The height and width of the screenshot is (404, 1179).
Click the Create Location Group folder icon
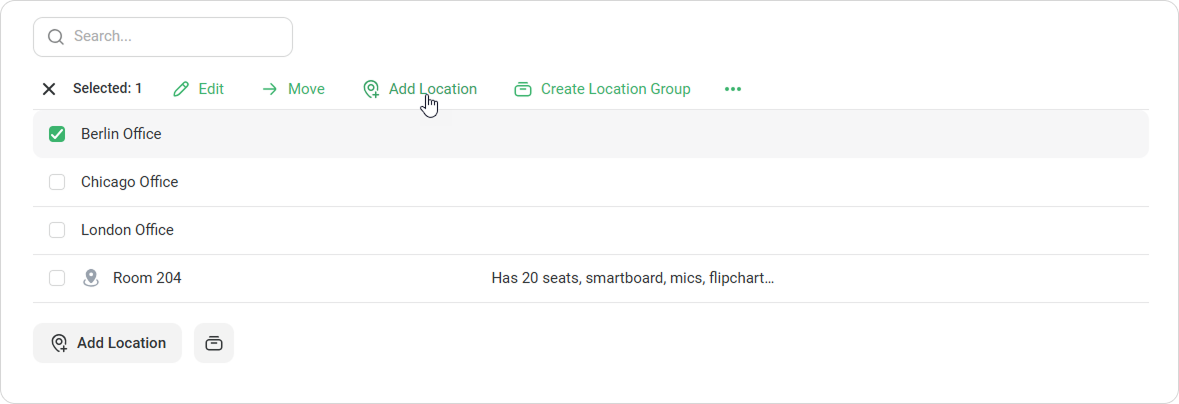coord(523,89)
